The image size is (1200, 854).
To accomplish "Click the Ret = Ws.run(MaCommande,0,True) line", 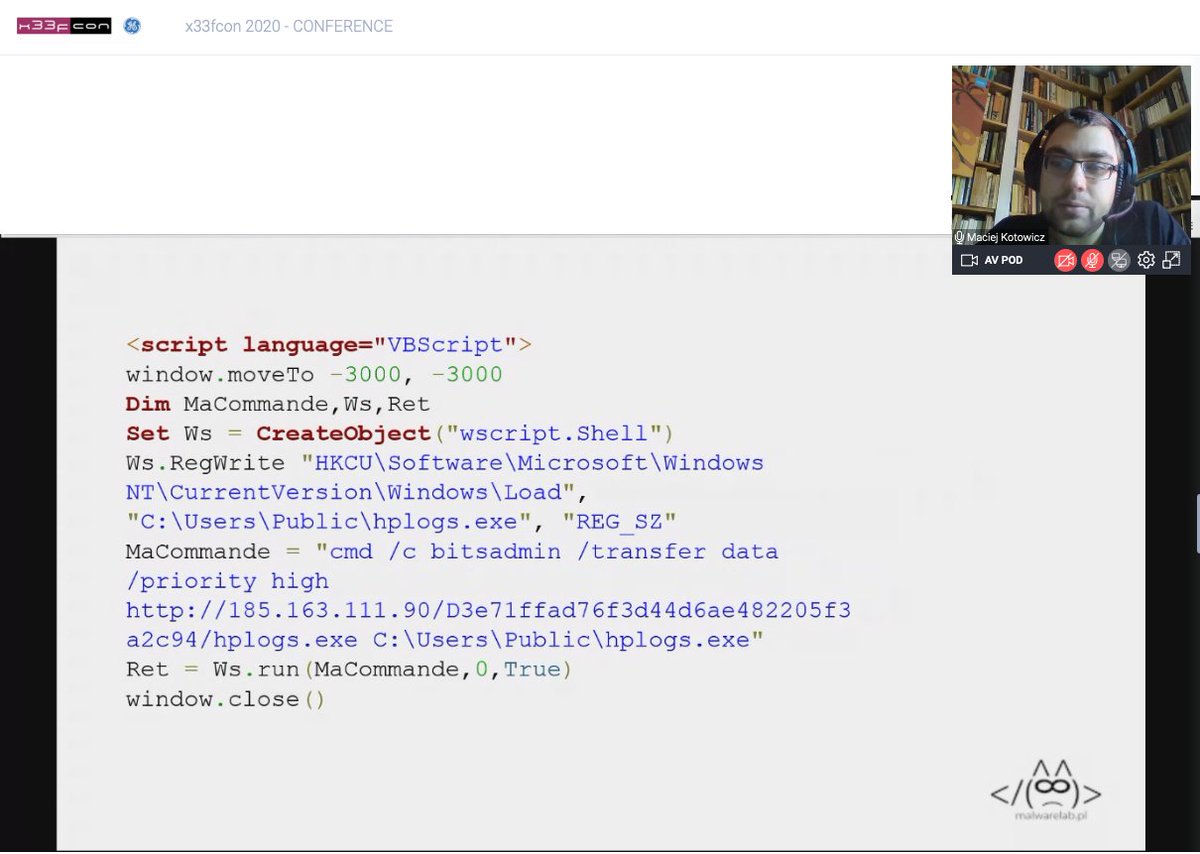I will 350,669.
